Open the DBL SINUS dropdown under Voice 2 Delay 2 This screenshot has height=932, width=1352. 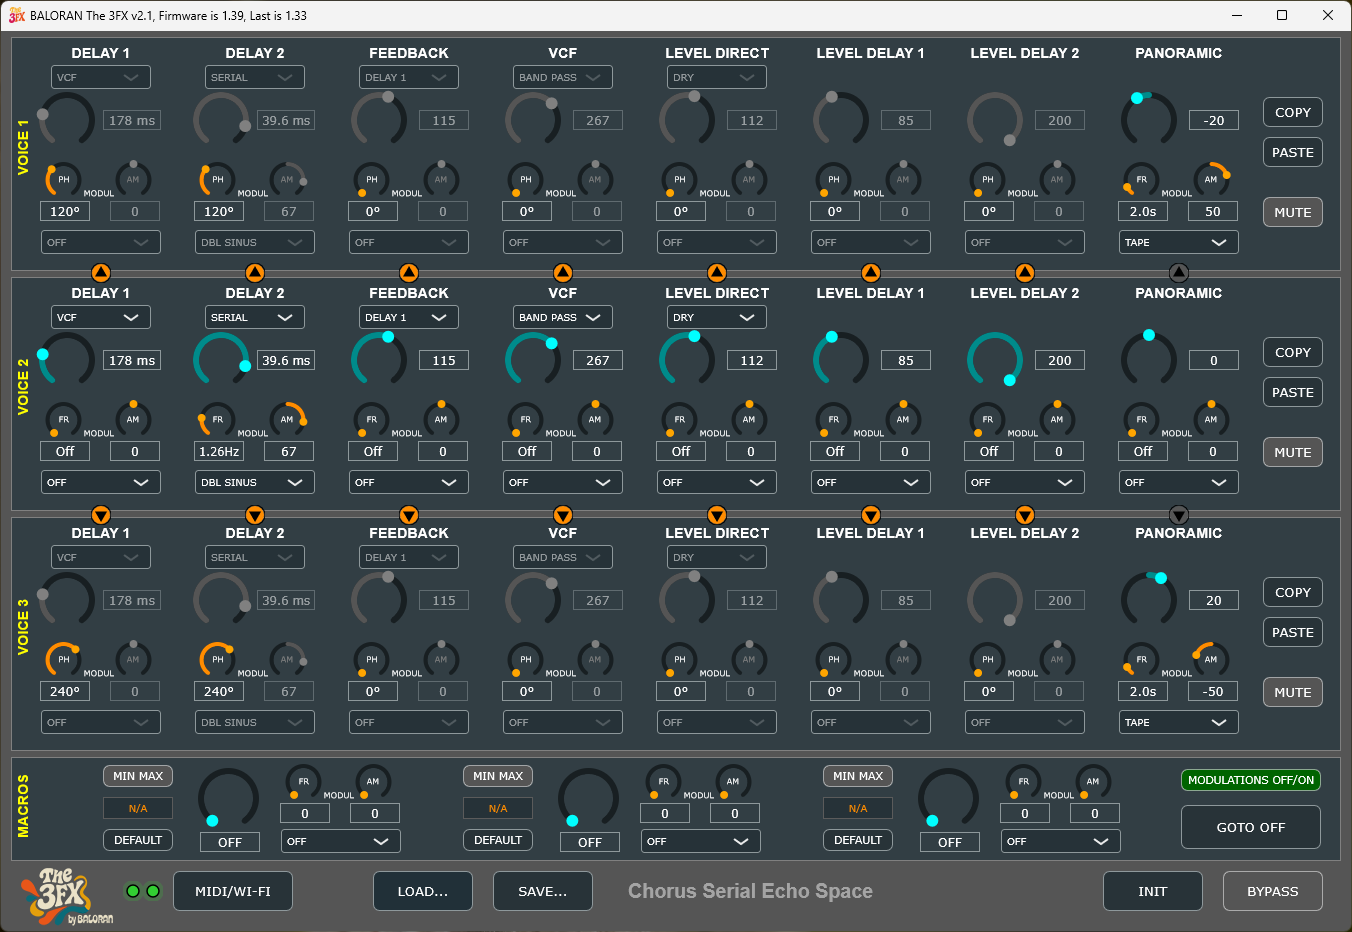(x=254, y=481)
